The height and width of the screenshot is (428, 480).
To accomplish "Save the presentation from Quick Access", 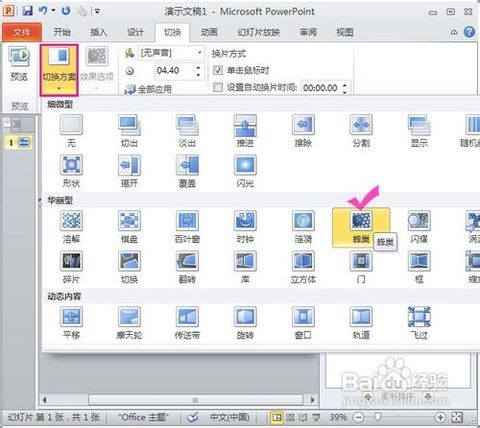I will (27, 11).
